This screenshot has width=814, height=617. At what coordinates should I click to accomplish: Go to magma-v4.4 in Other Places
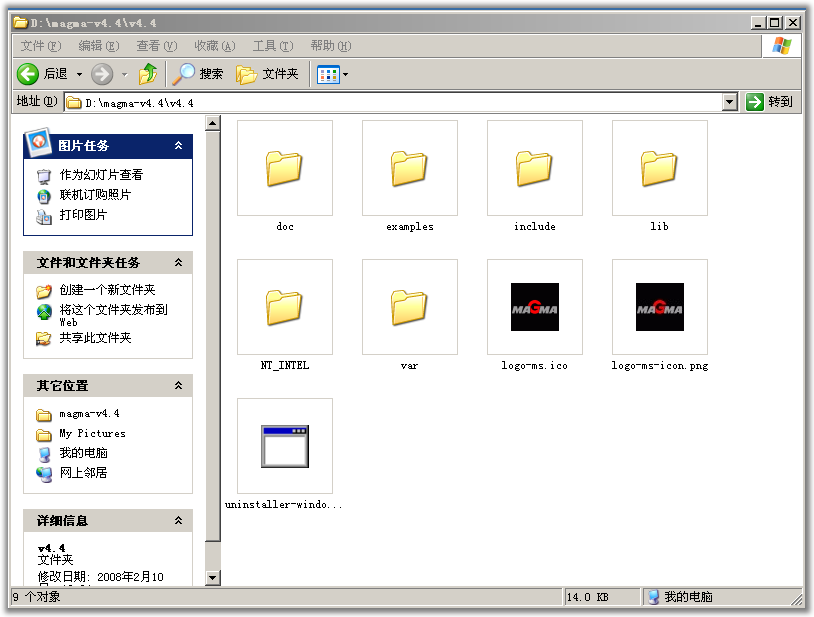89,414
